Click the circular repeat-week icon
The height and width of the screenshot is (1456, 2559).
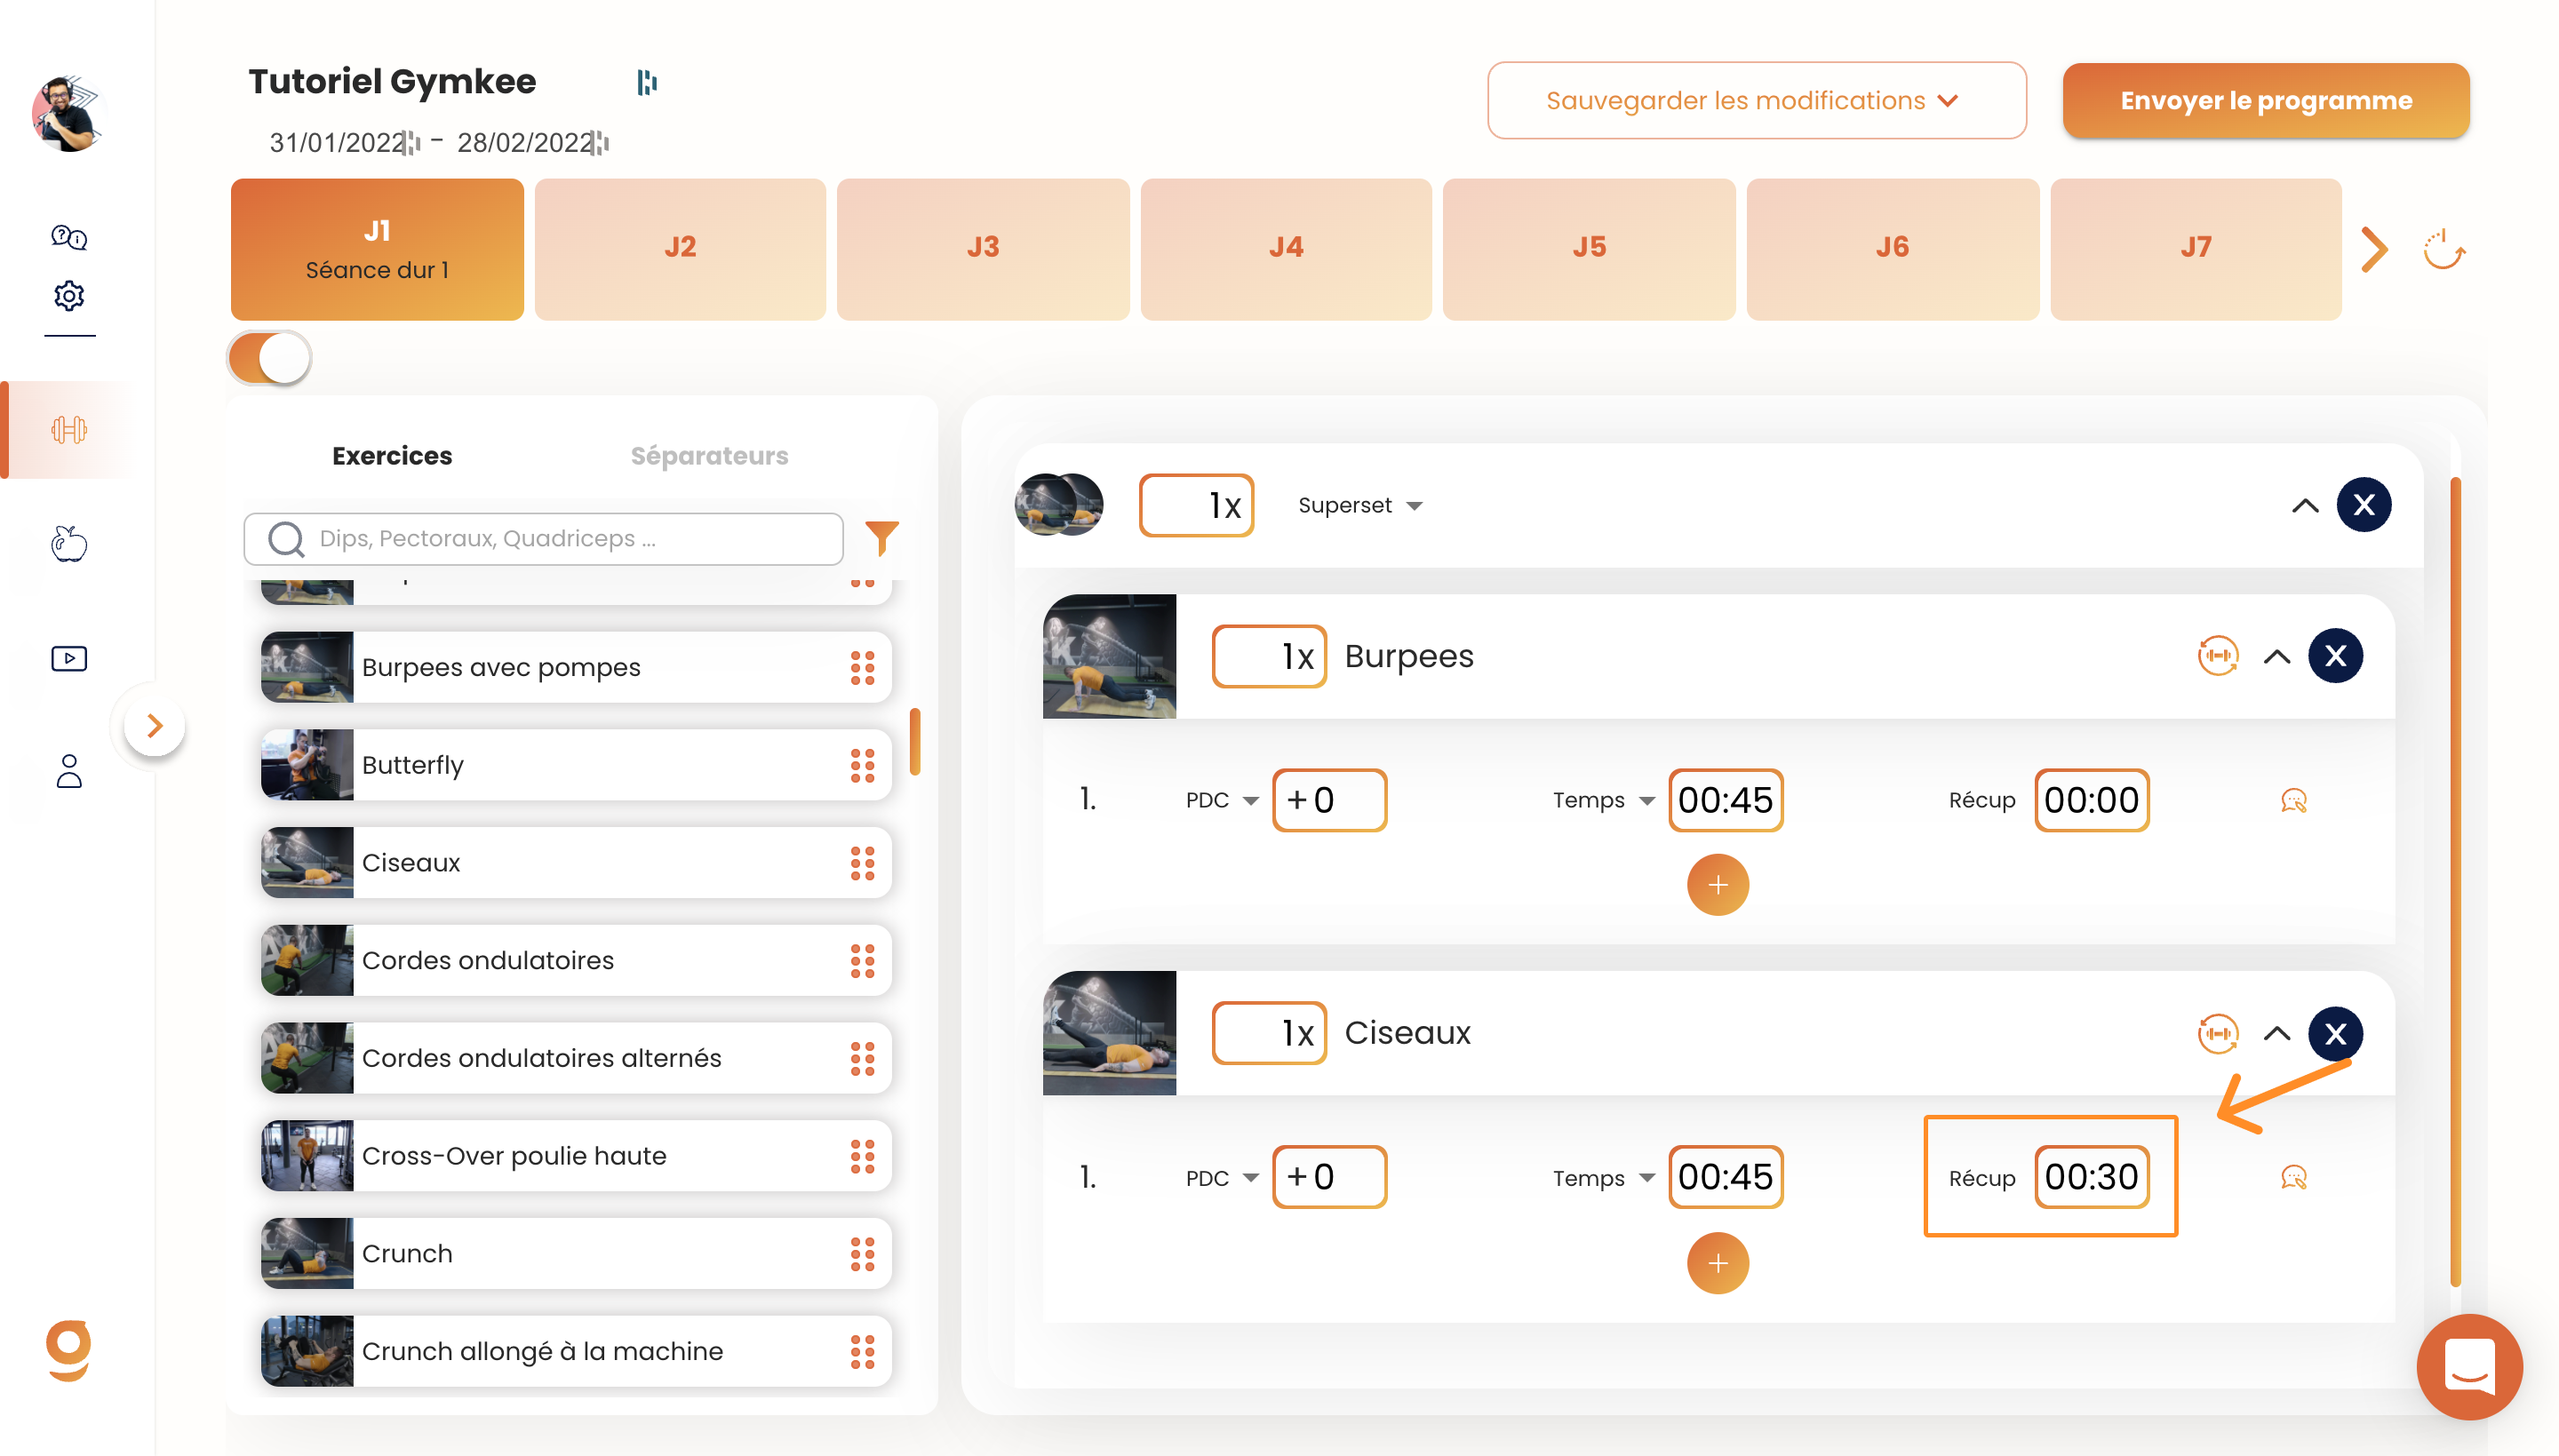[x=2444, y=249]
